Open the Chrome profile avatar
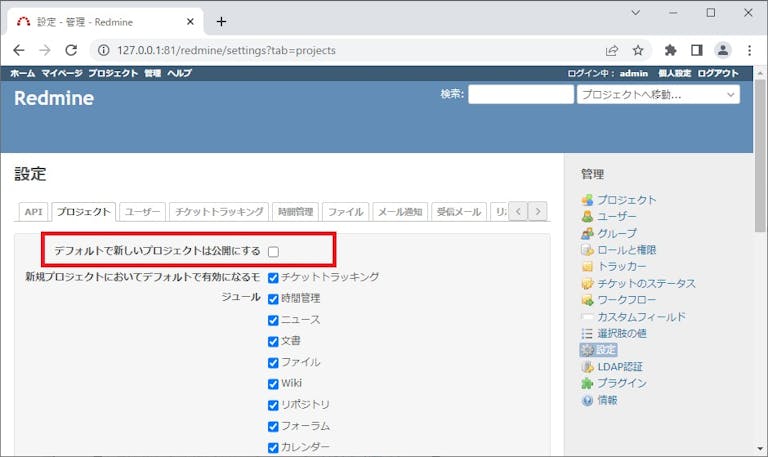 723,50
